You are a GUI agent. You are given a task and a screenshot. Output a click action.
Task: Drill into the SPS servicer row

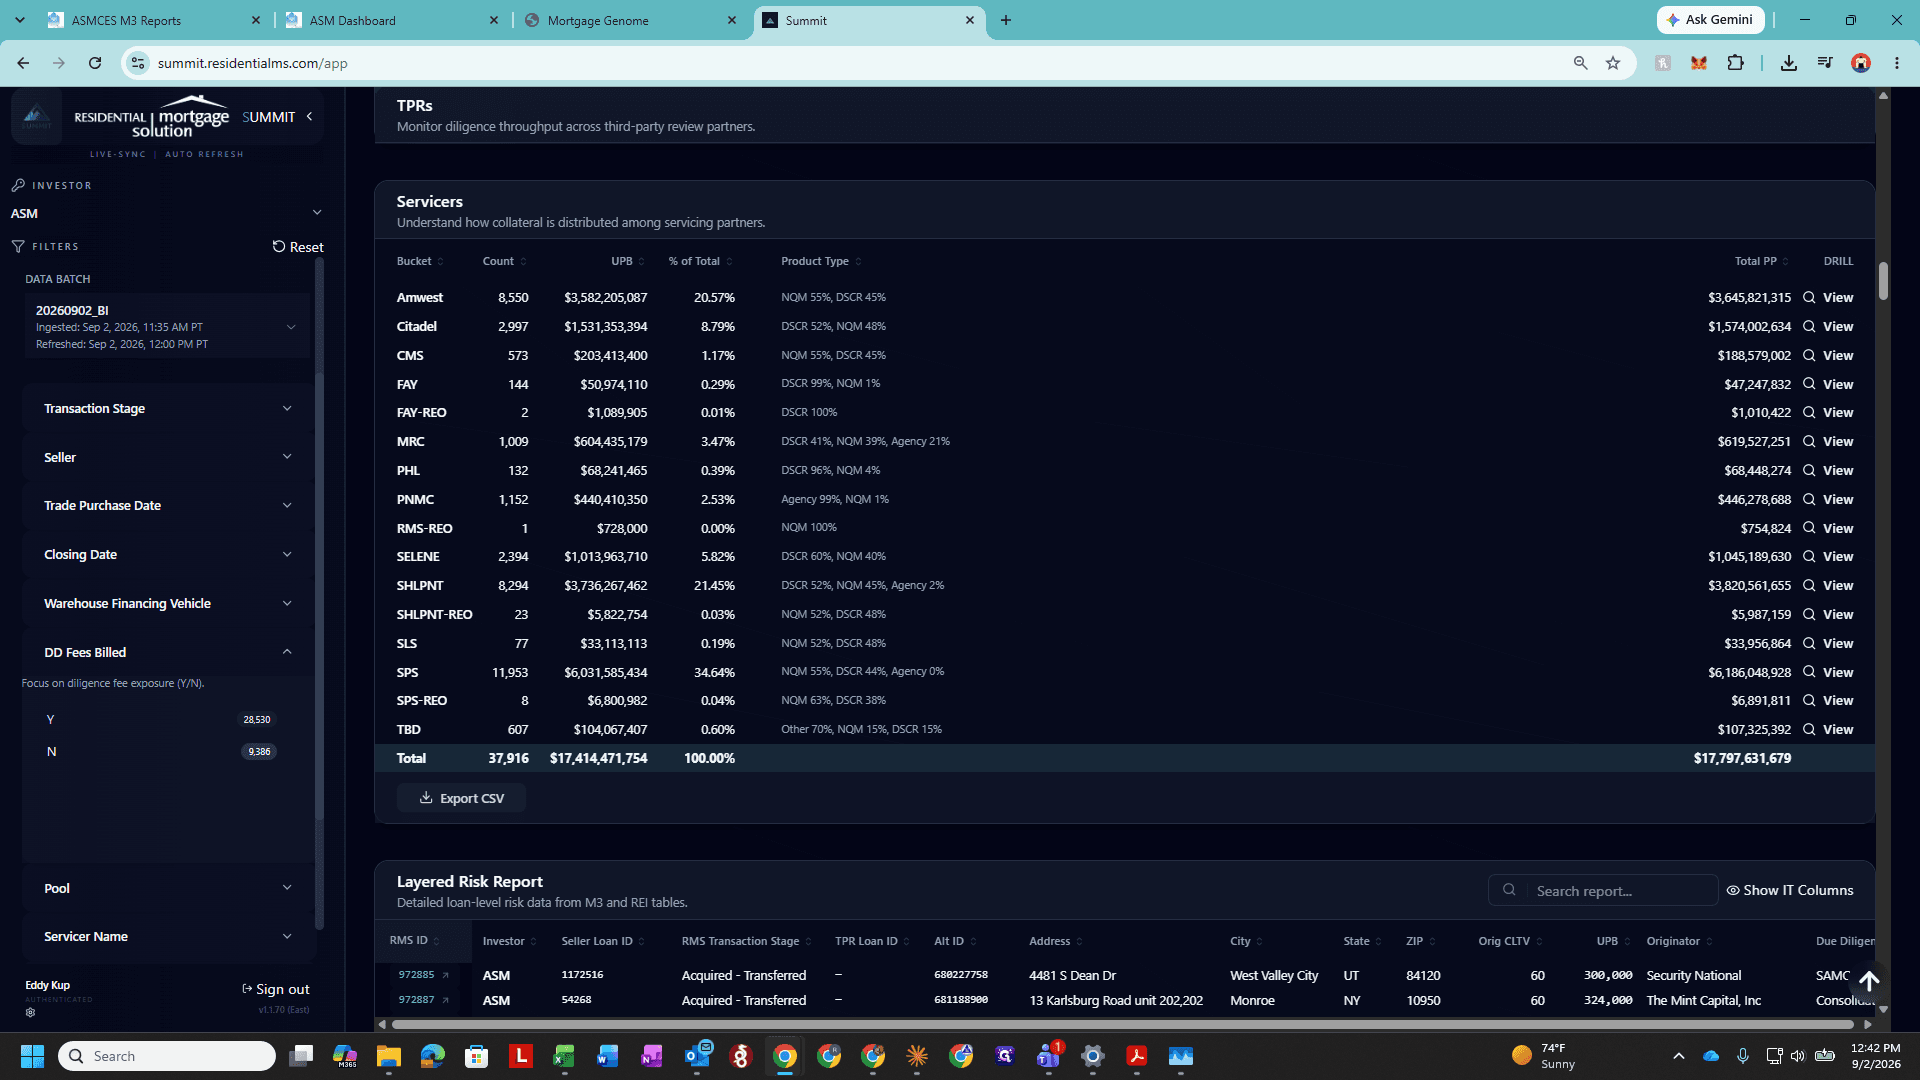click(1828, 673)
